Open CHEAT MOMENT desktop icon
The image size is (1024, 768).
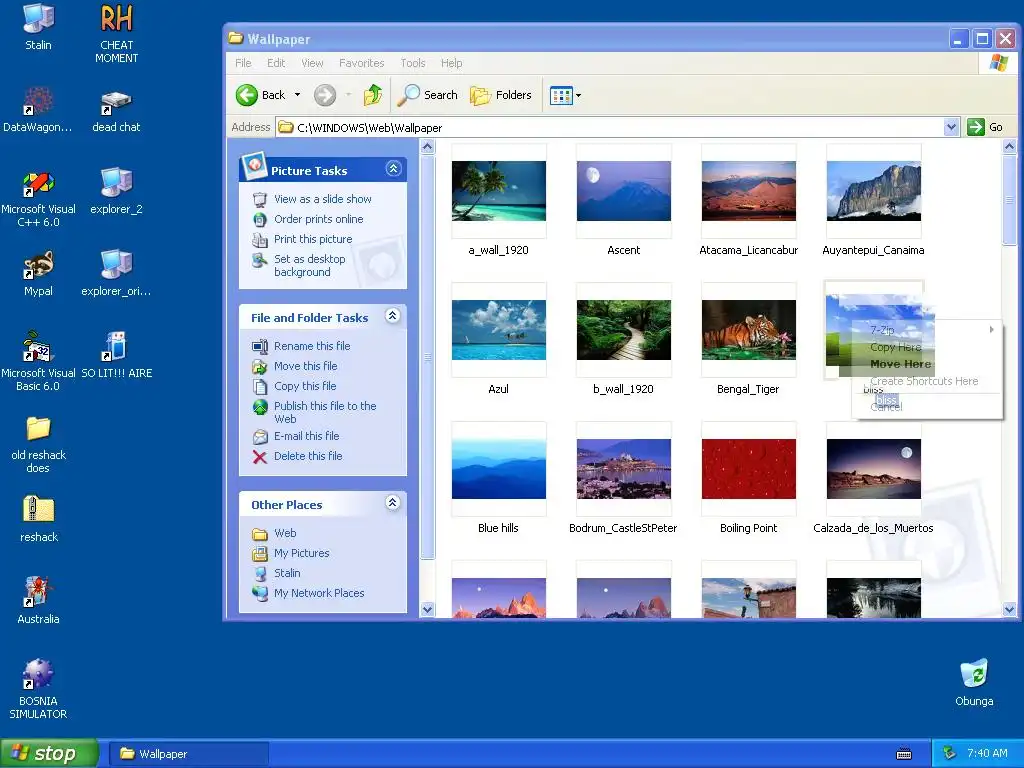116,33
